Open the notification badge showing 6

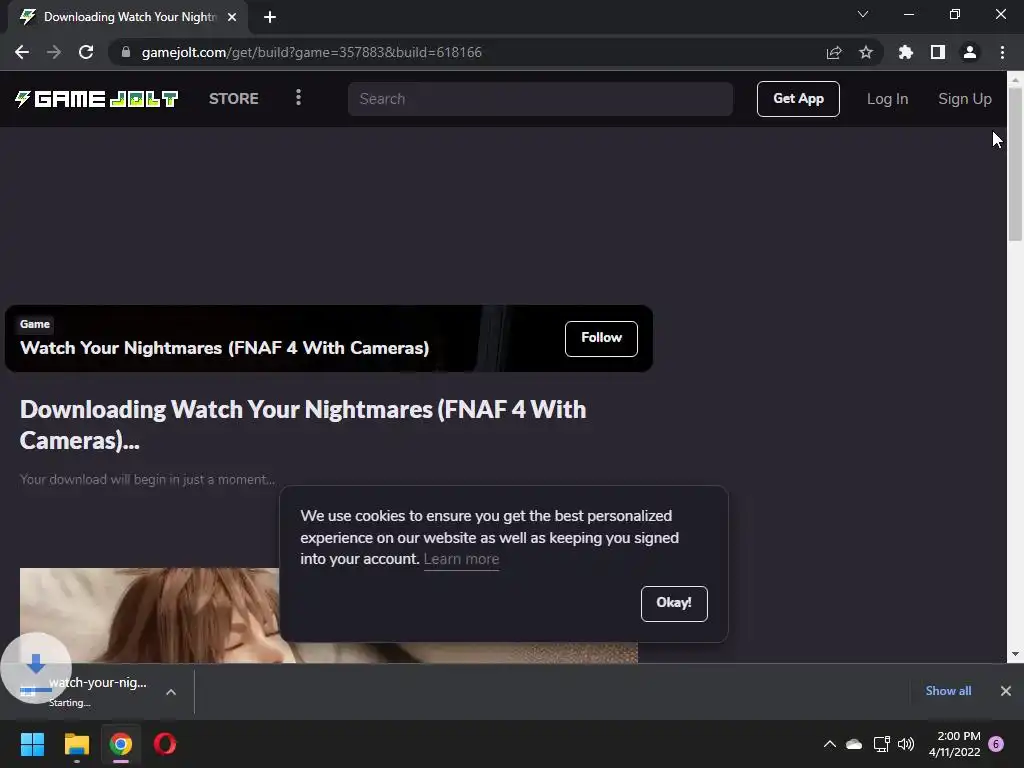point(996,744)
